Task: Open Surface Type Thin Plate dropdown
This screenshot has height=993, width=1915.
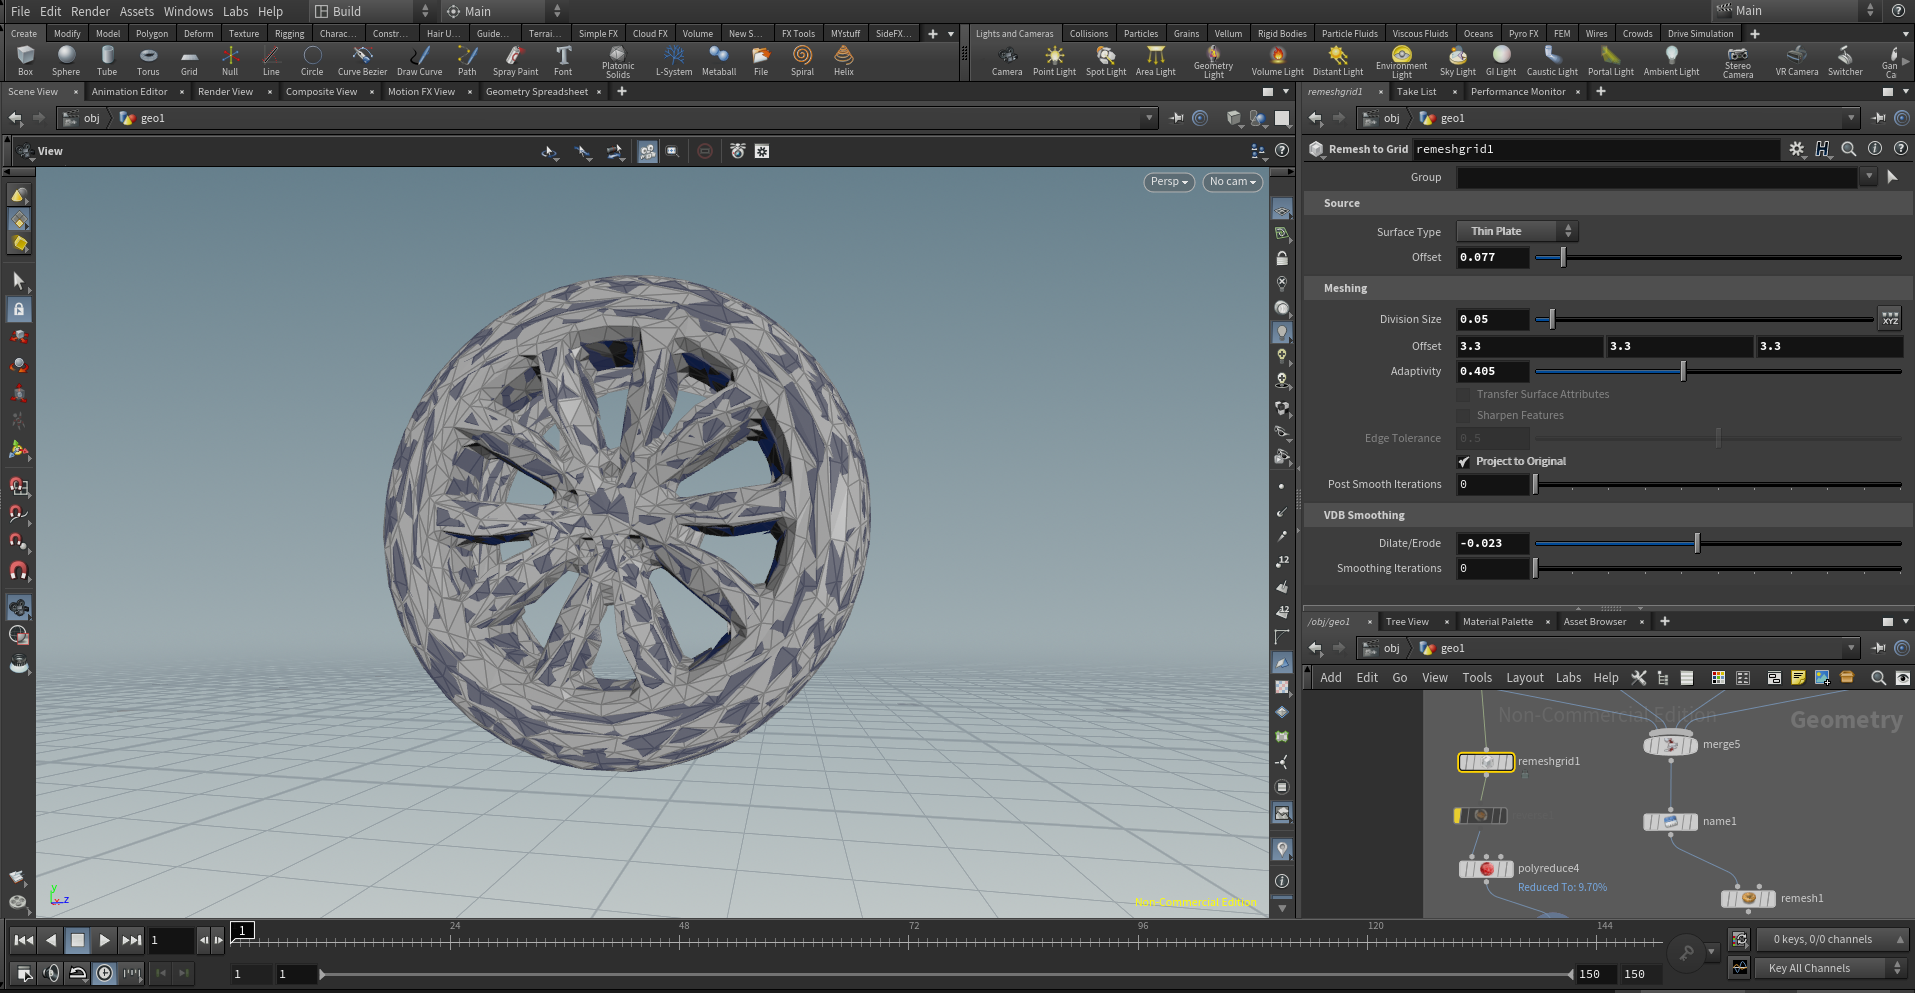Action: click(x=1517, y=231)
